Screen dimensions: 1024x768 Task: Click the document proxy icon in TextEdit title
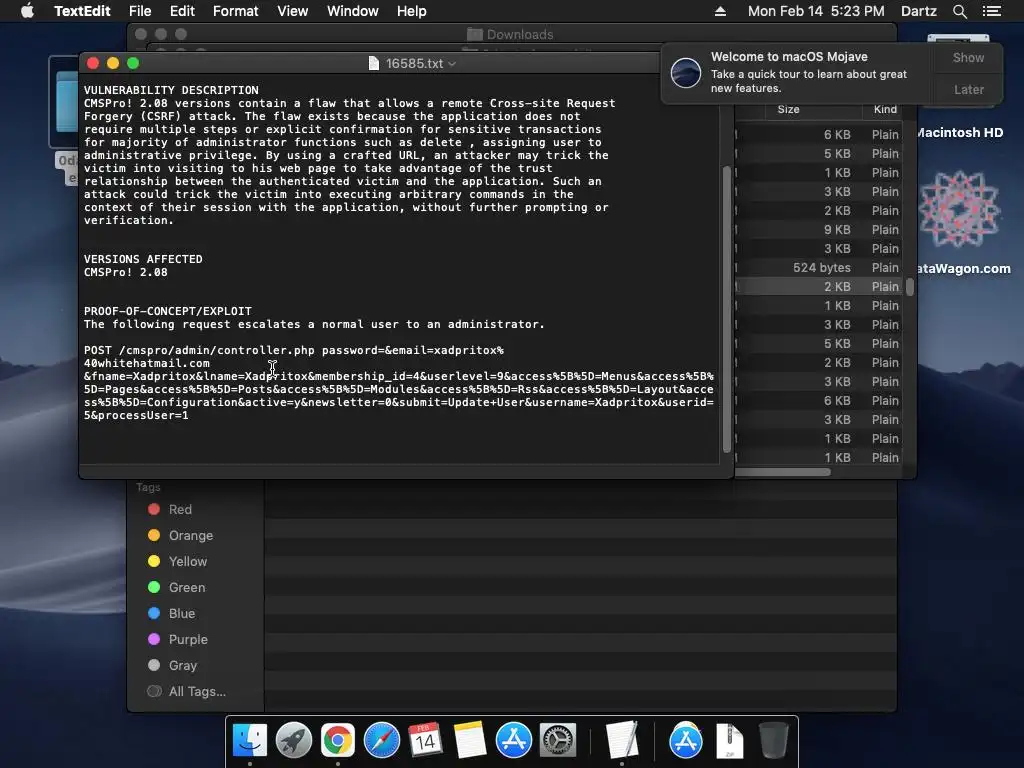(374, 63)
